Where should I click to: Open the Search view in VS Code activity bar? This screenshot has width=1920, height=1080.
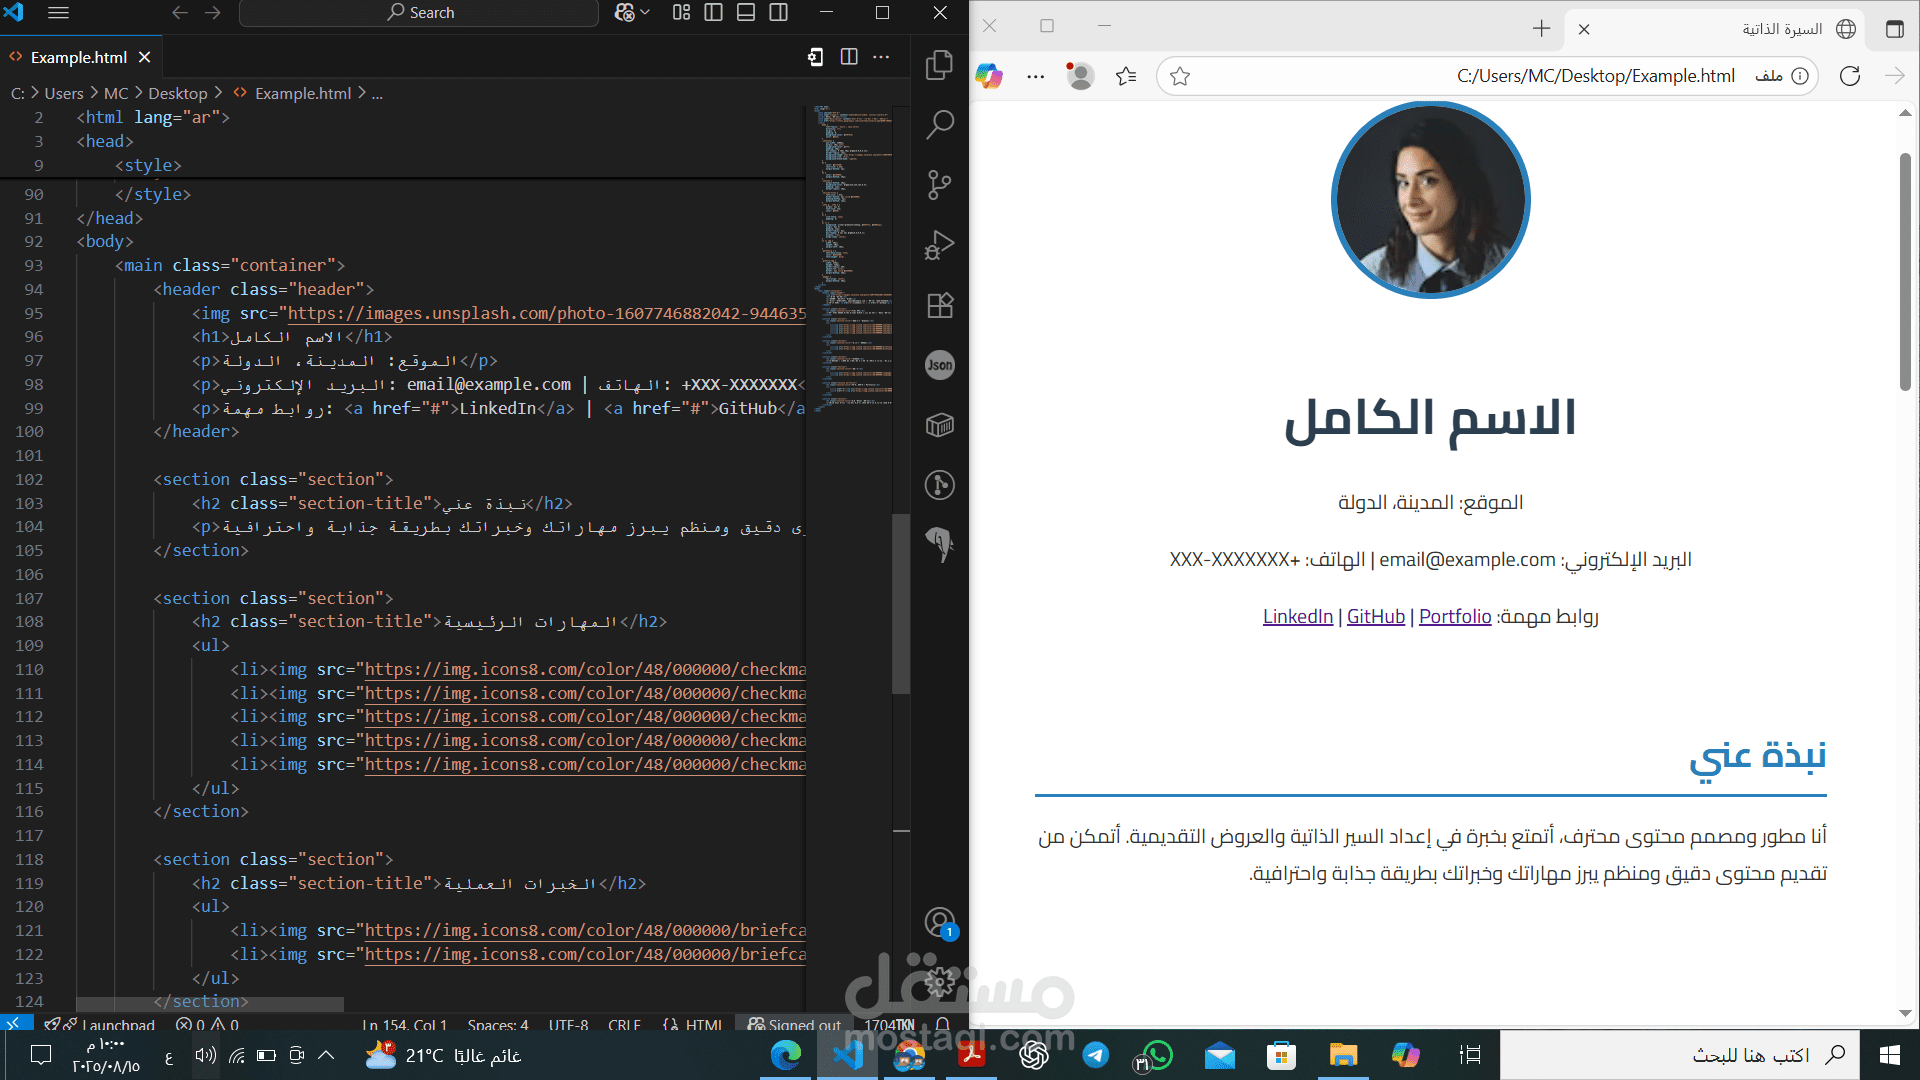pyautogui.click(x=939, y=125)
